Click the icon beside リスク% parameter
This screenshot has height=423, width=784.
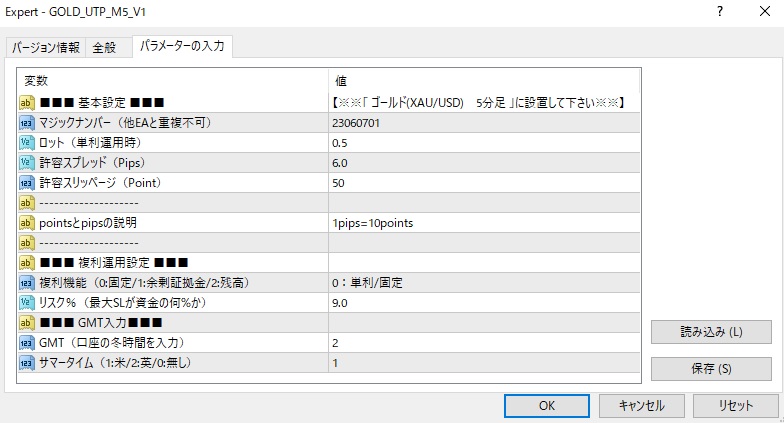27,303
